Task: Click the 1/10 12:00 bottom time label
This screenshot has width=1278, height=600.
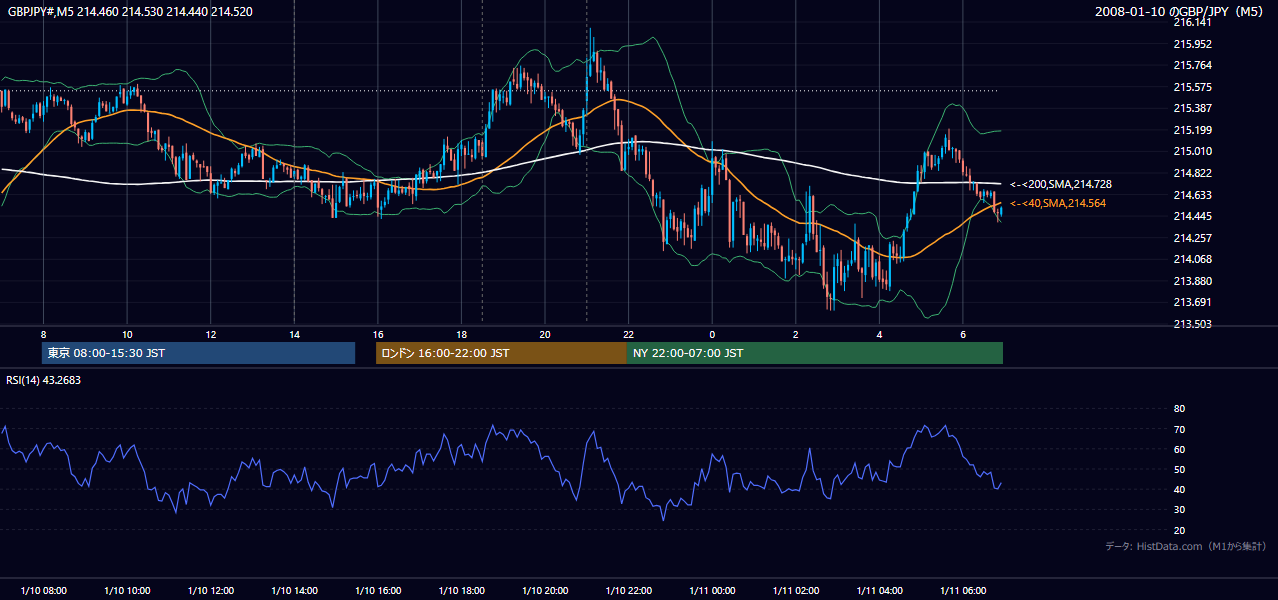Action: tap(211, 591)
